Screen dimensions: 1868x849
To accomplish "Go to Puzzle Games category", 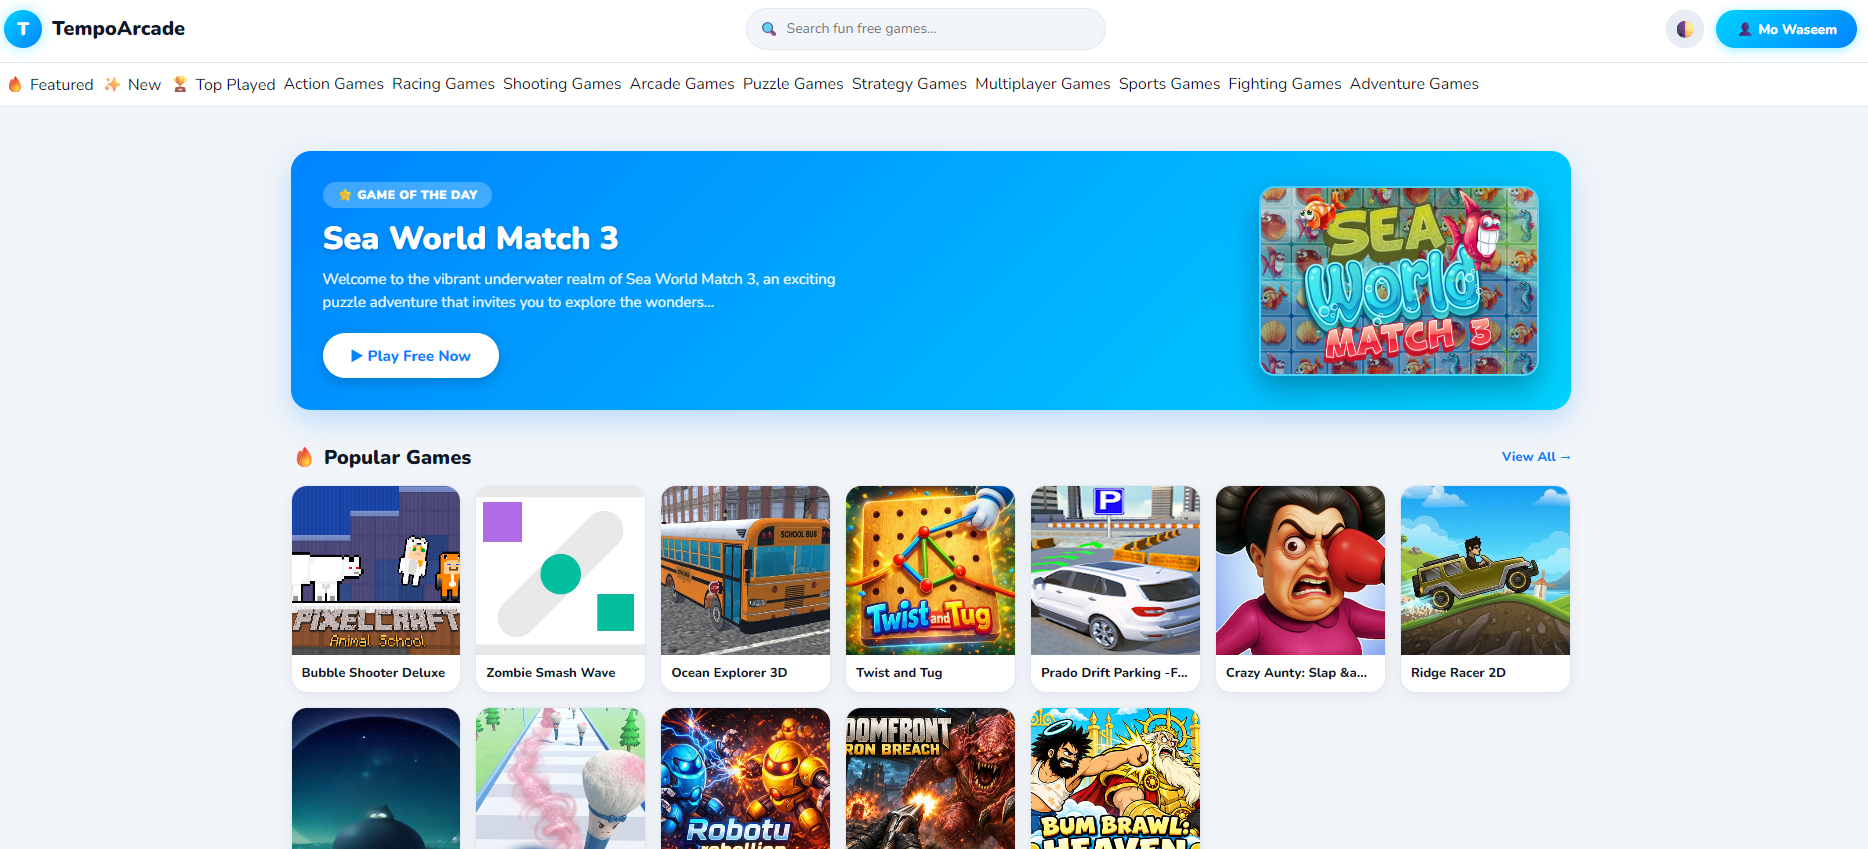I will (x=793, y=84).
